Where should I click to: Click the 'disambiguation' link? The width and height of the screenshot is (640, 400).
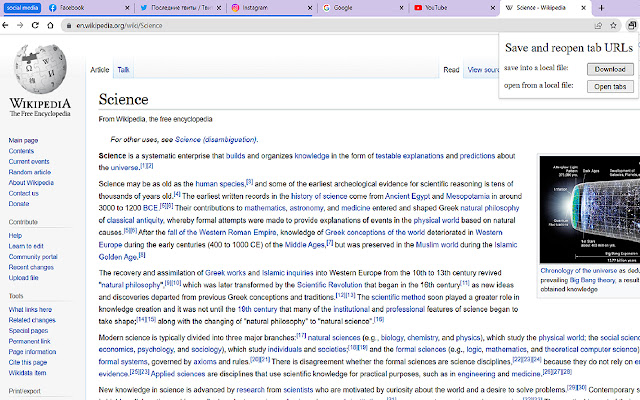coord(229,139)
